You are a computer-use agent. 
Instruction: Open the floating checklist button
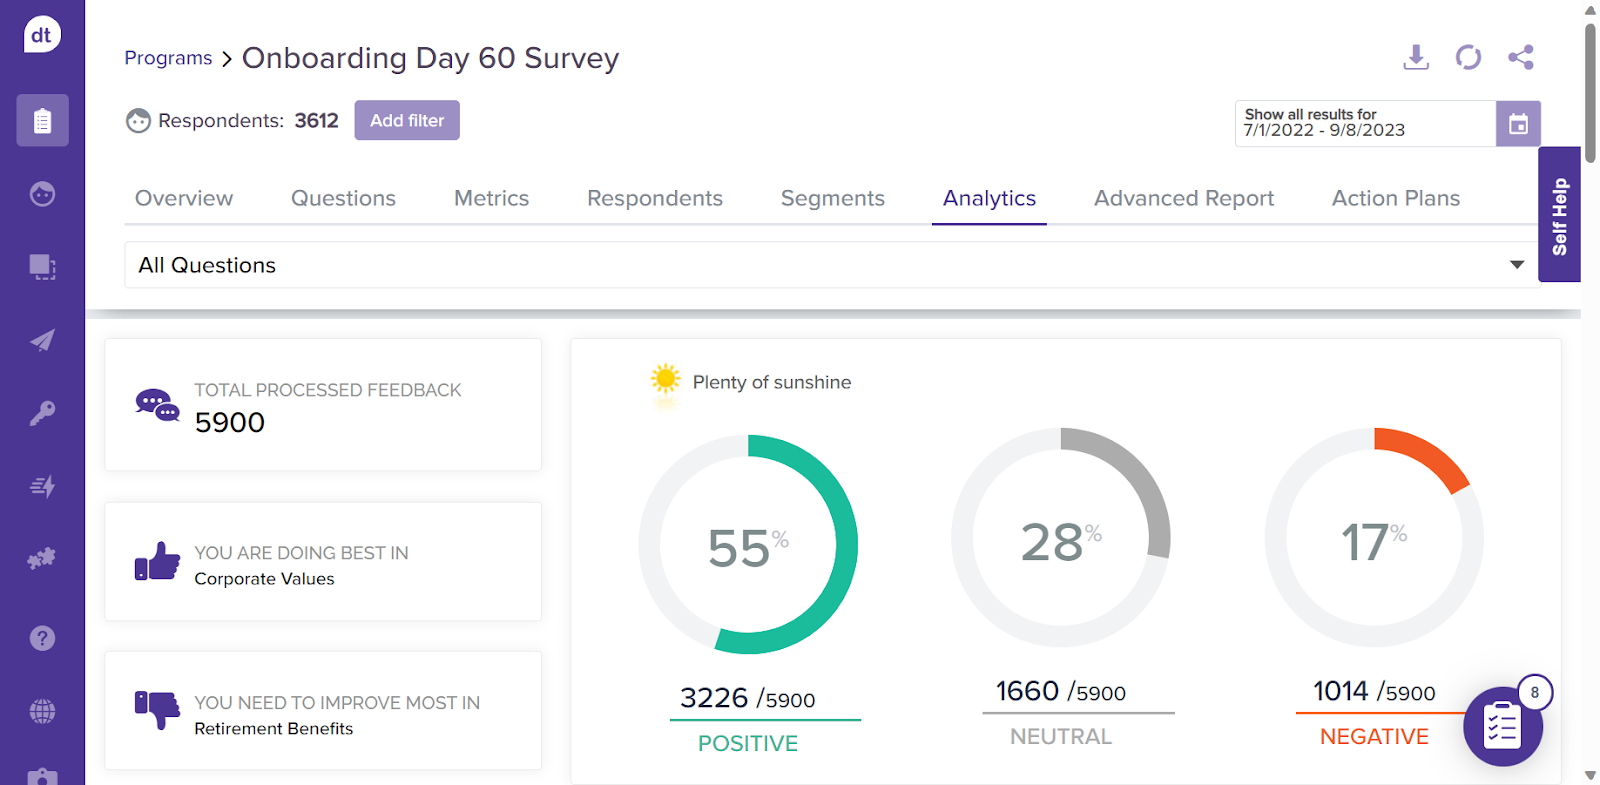point(1502,727)
